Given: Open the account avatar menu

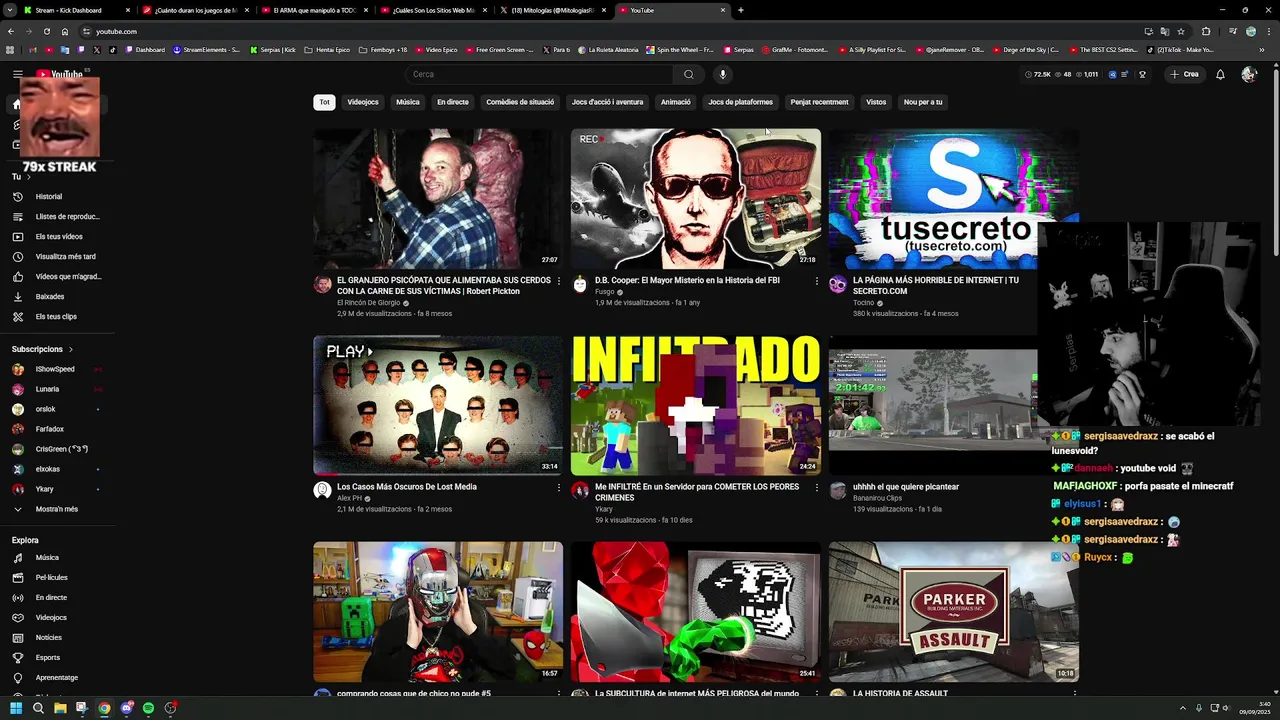Looking at the screenshot, I should click(x=1248, y=74).
